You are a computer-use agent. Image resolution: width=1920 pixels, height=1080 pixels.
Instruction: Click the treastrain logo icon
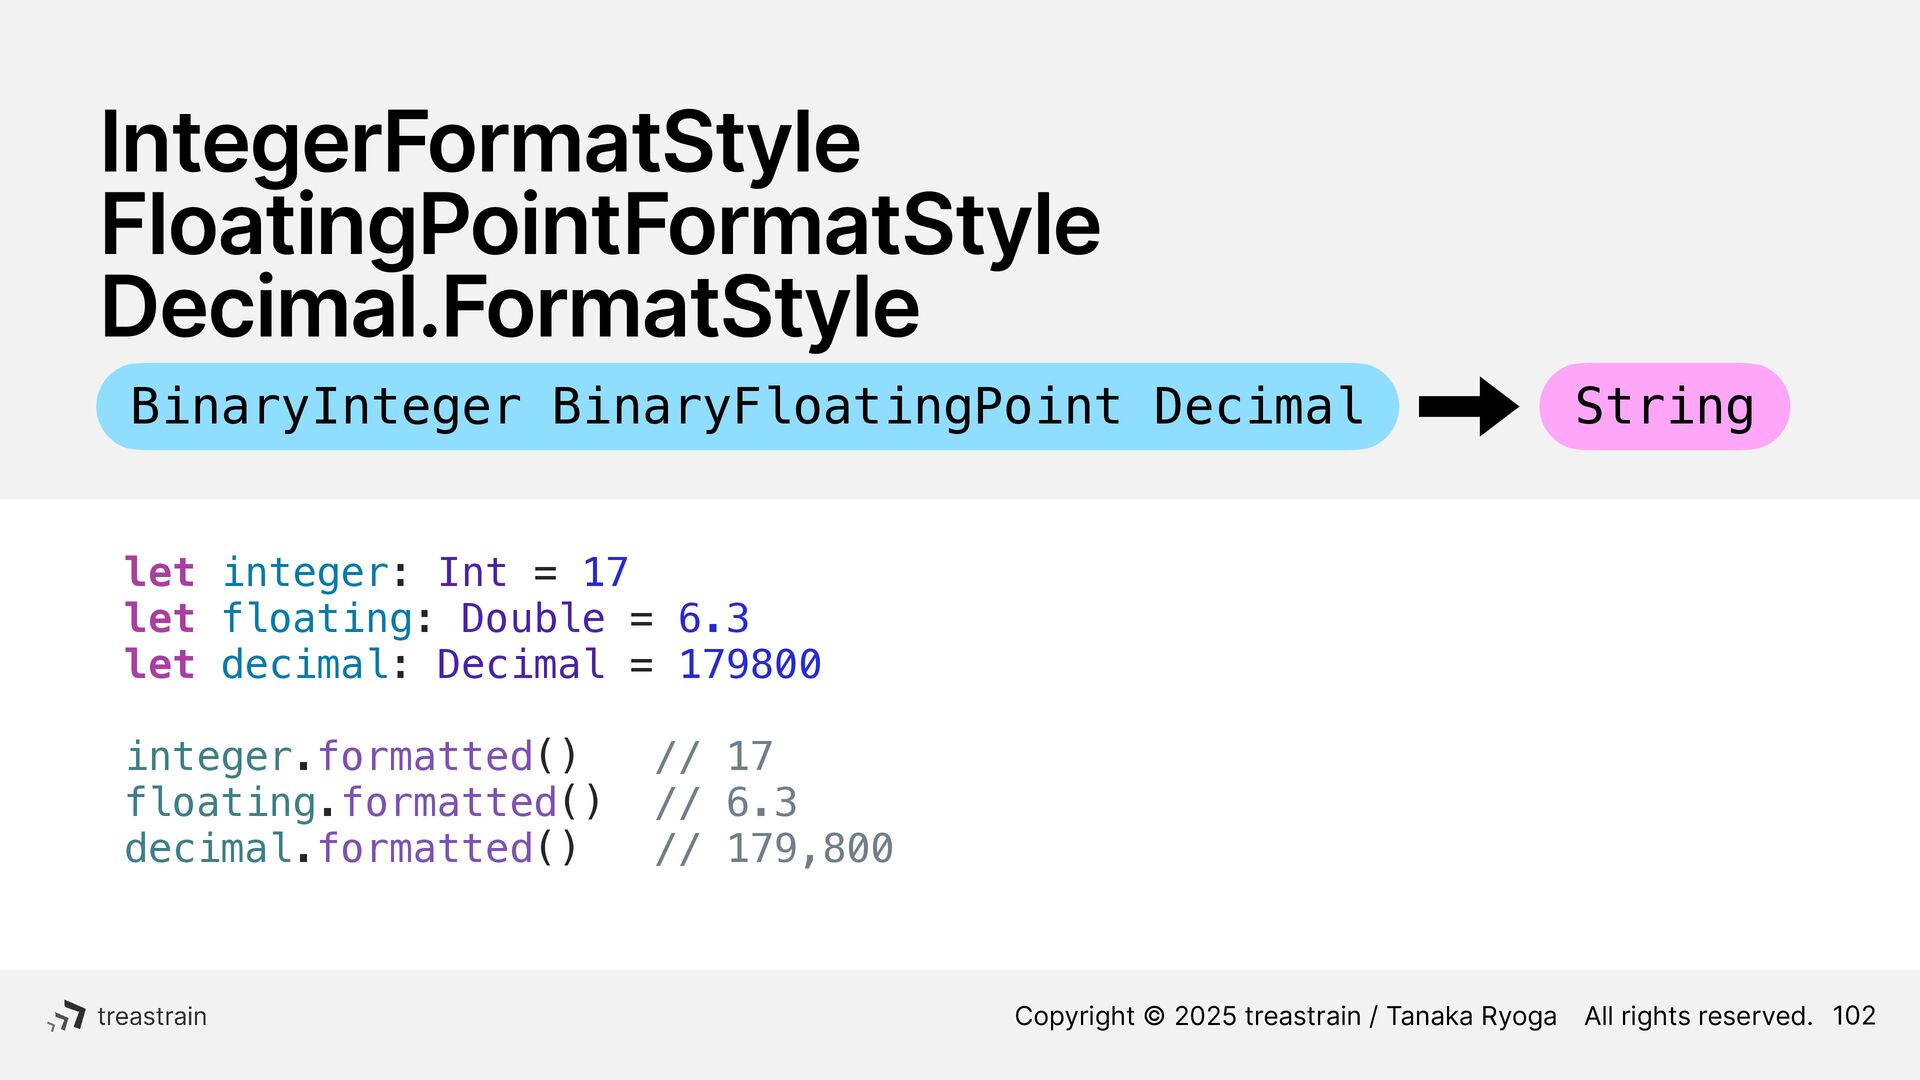[x=66, y=1015]
